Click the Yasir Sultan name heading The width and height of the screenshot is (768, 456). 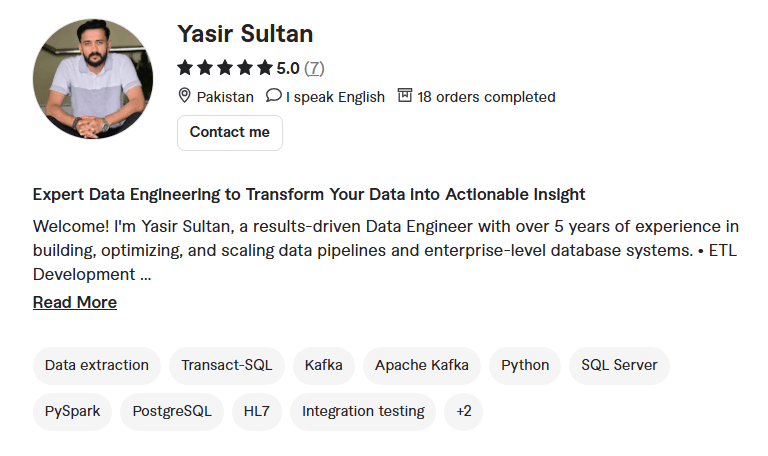pos(245,34)
